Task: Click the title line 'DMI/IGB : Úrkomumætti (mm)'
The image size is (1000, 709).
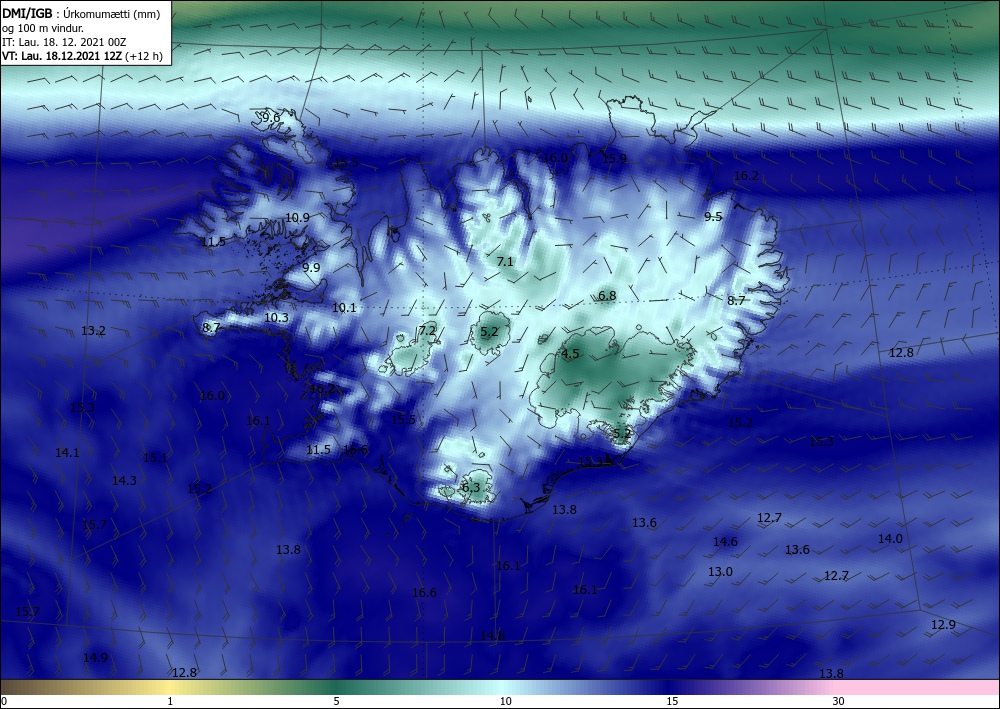Action: (x=81, y=14)
